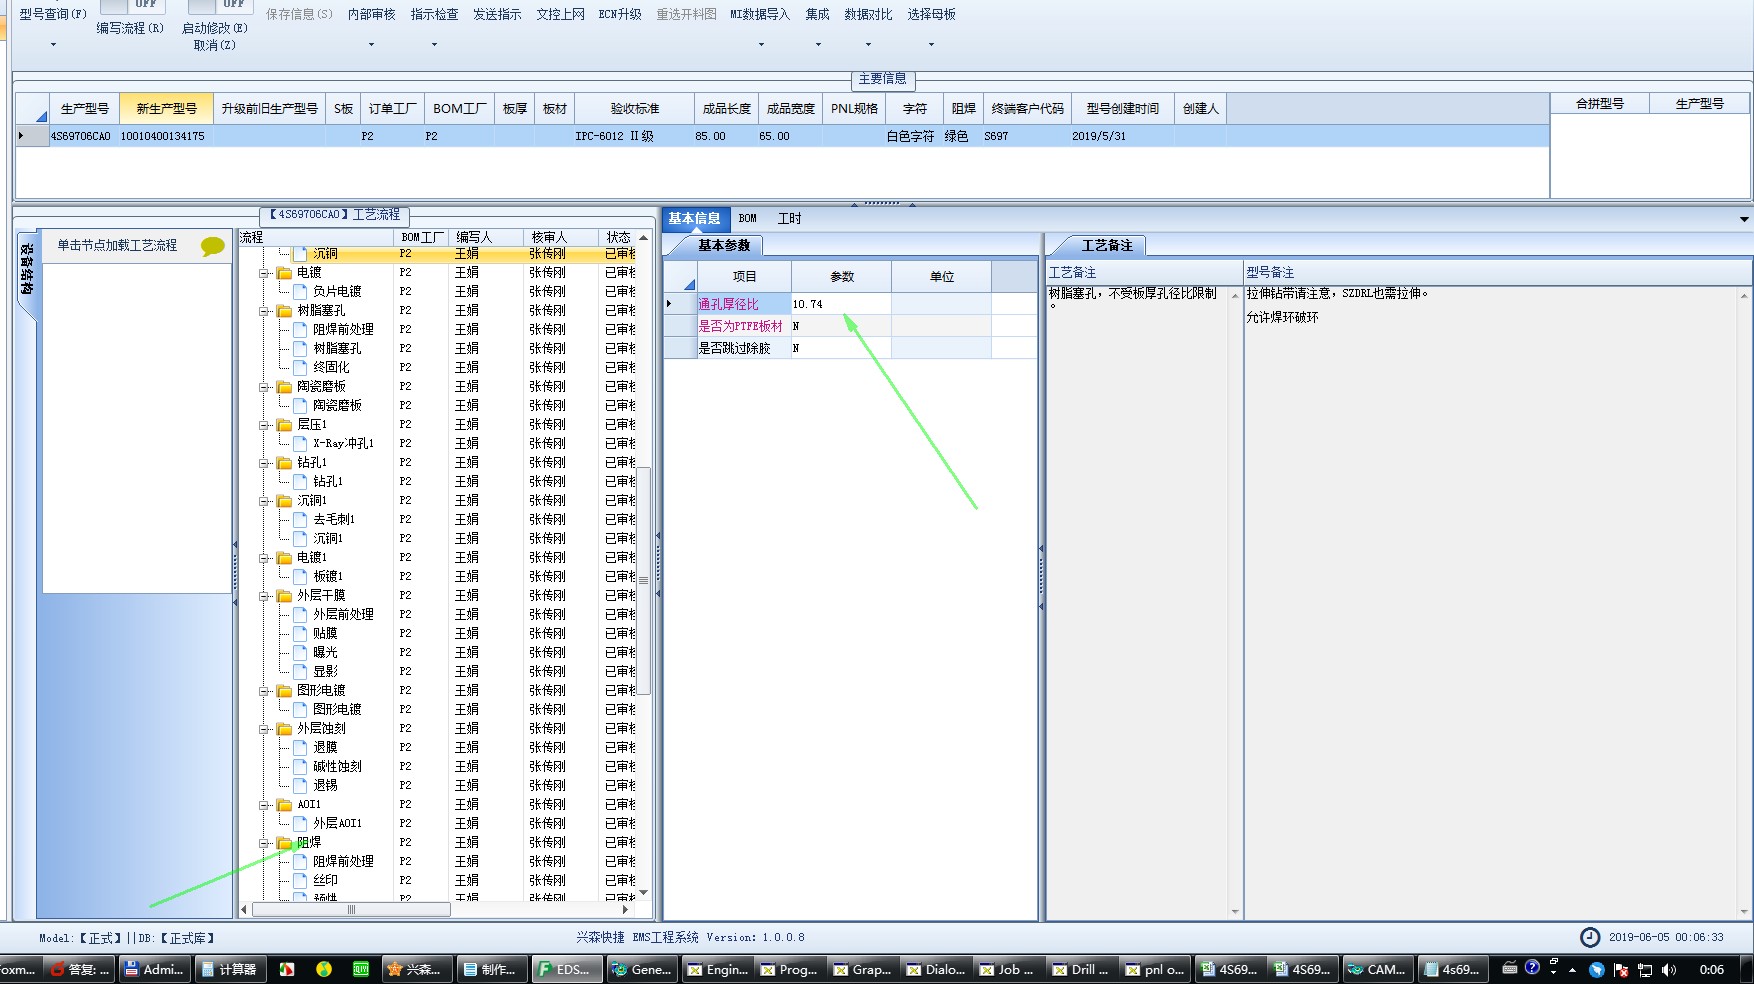The image size is (1754, 984).
Task: Collapse the 电镀 folder node
Action: [265, 273]
